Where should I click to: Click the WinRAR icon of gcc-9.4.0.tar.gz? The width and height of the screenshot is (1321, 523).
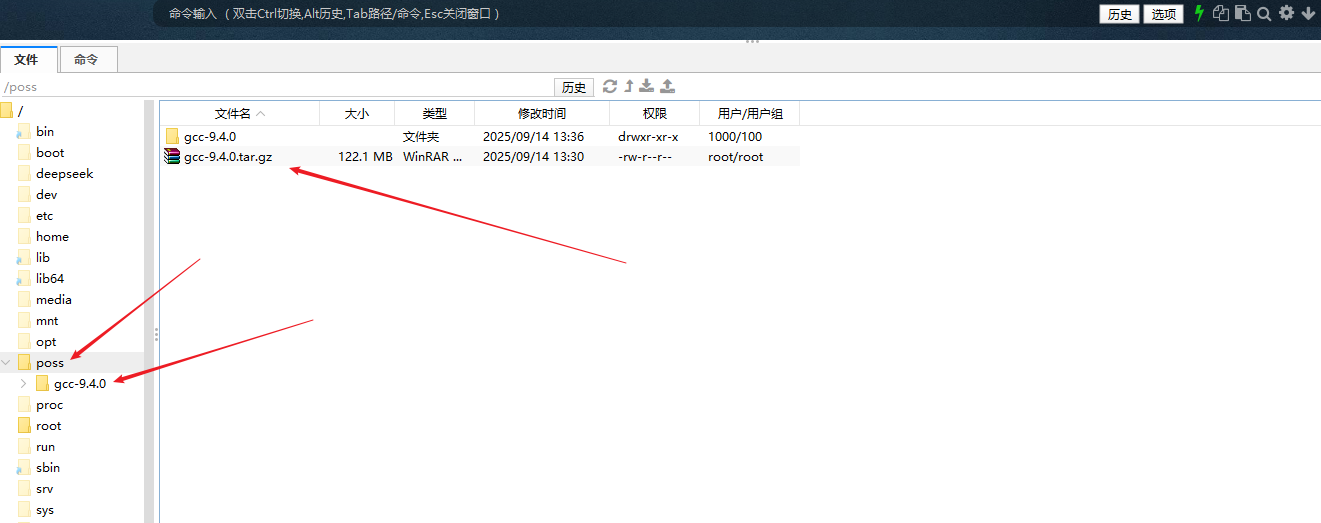point(172,156)
